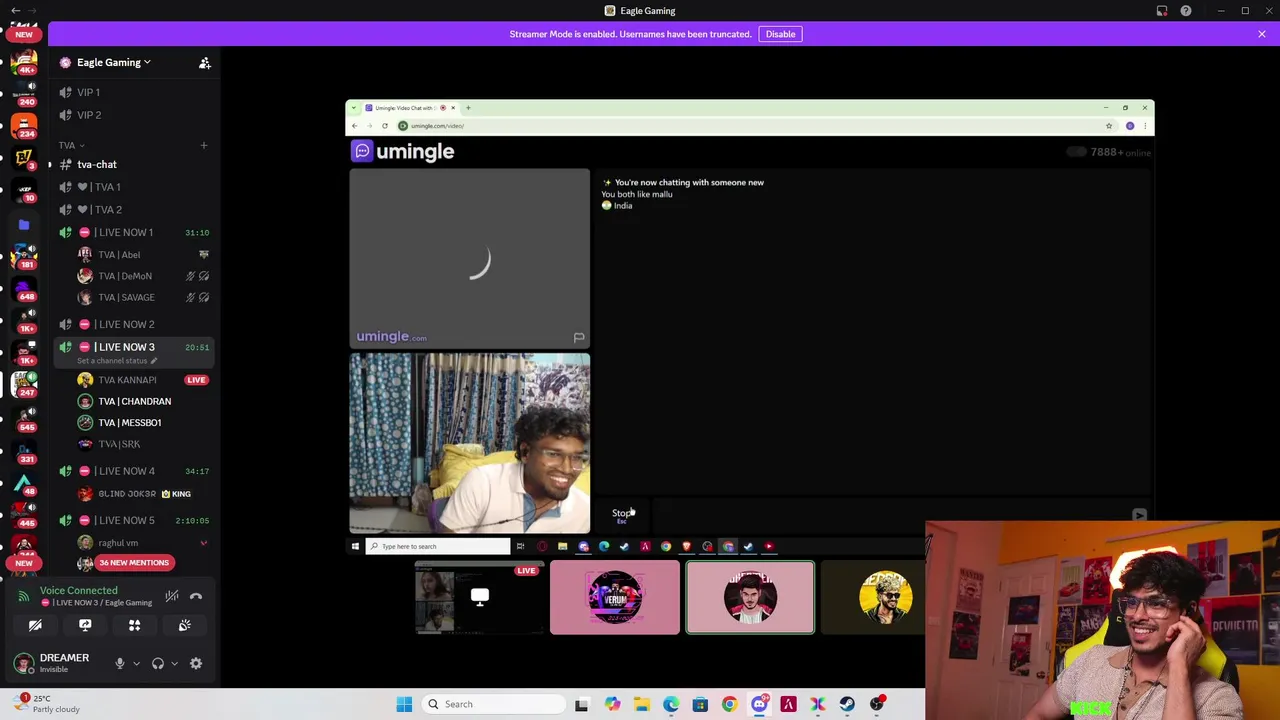The height and width of the screenshot is (720, 1280).
Task: Click Set a channel status
Action: point(117,360)
